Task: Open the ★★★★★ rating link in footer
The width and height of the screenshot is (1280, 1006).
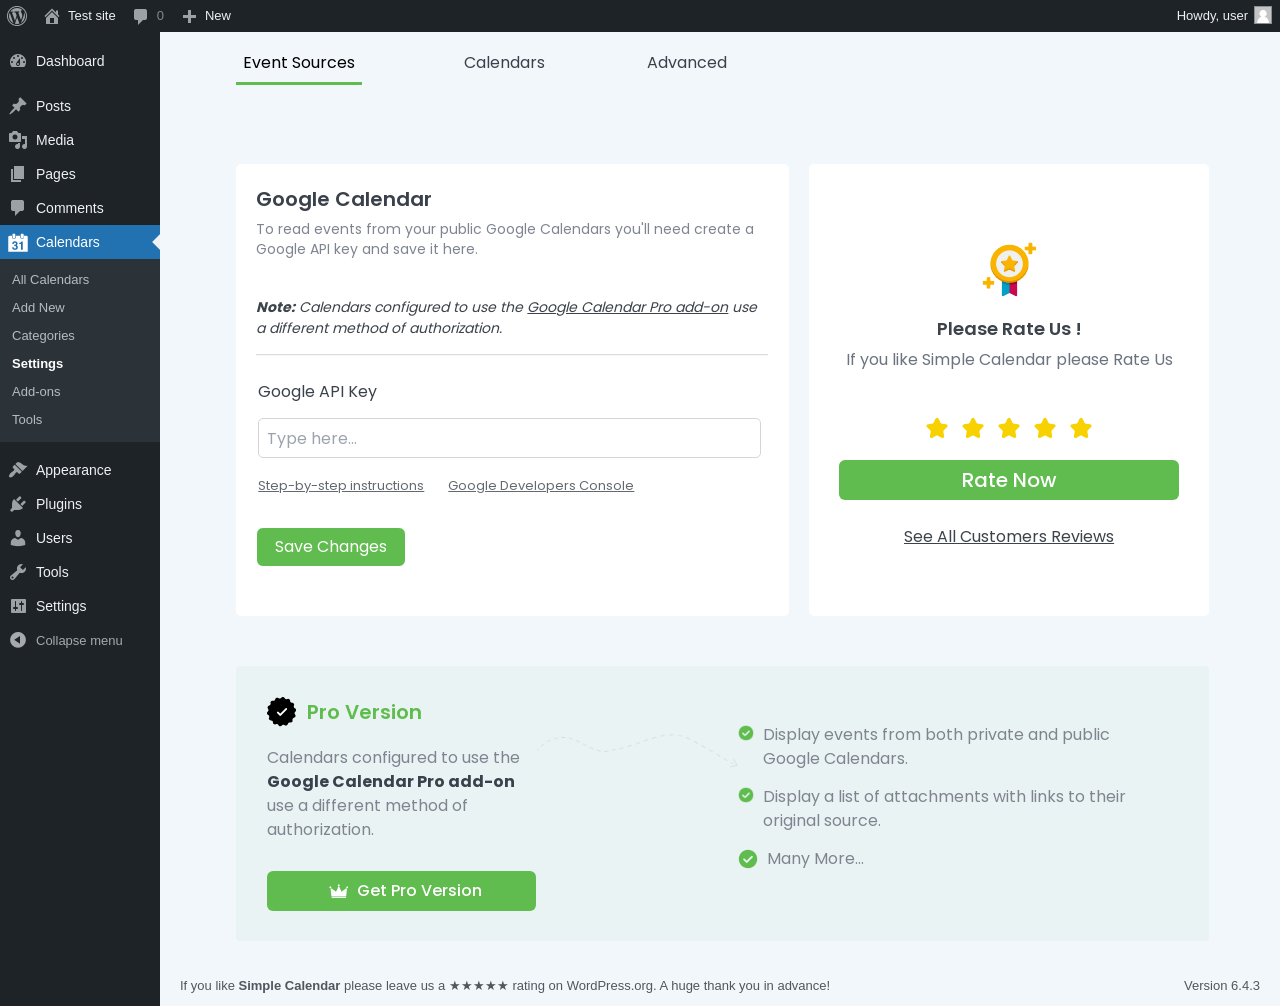Action: [479, 986]
